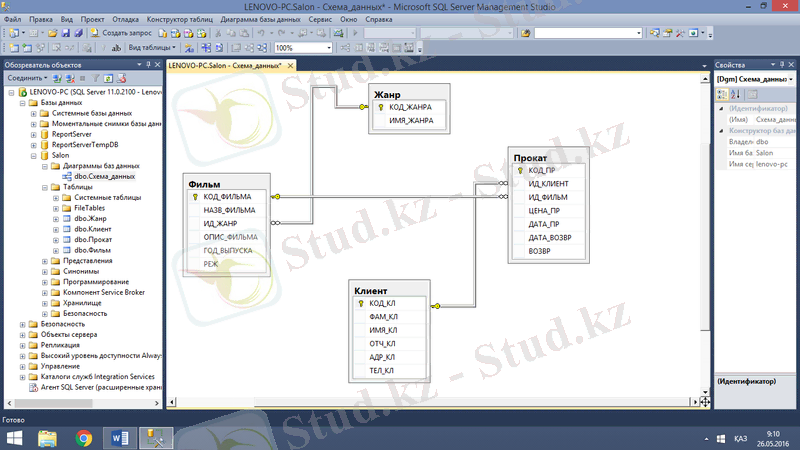
Task: Click the Find in Files icon beside search box
Action: [x=525, y=33]
